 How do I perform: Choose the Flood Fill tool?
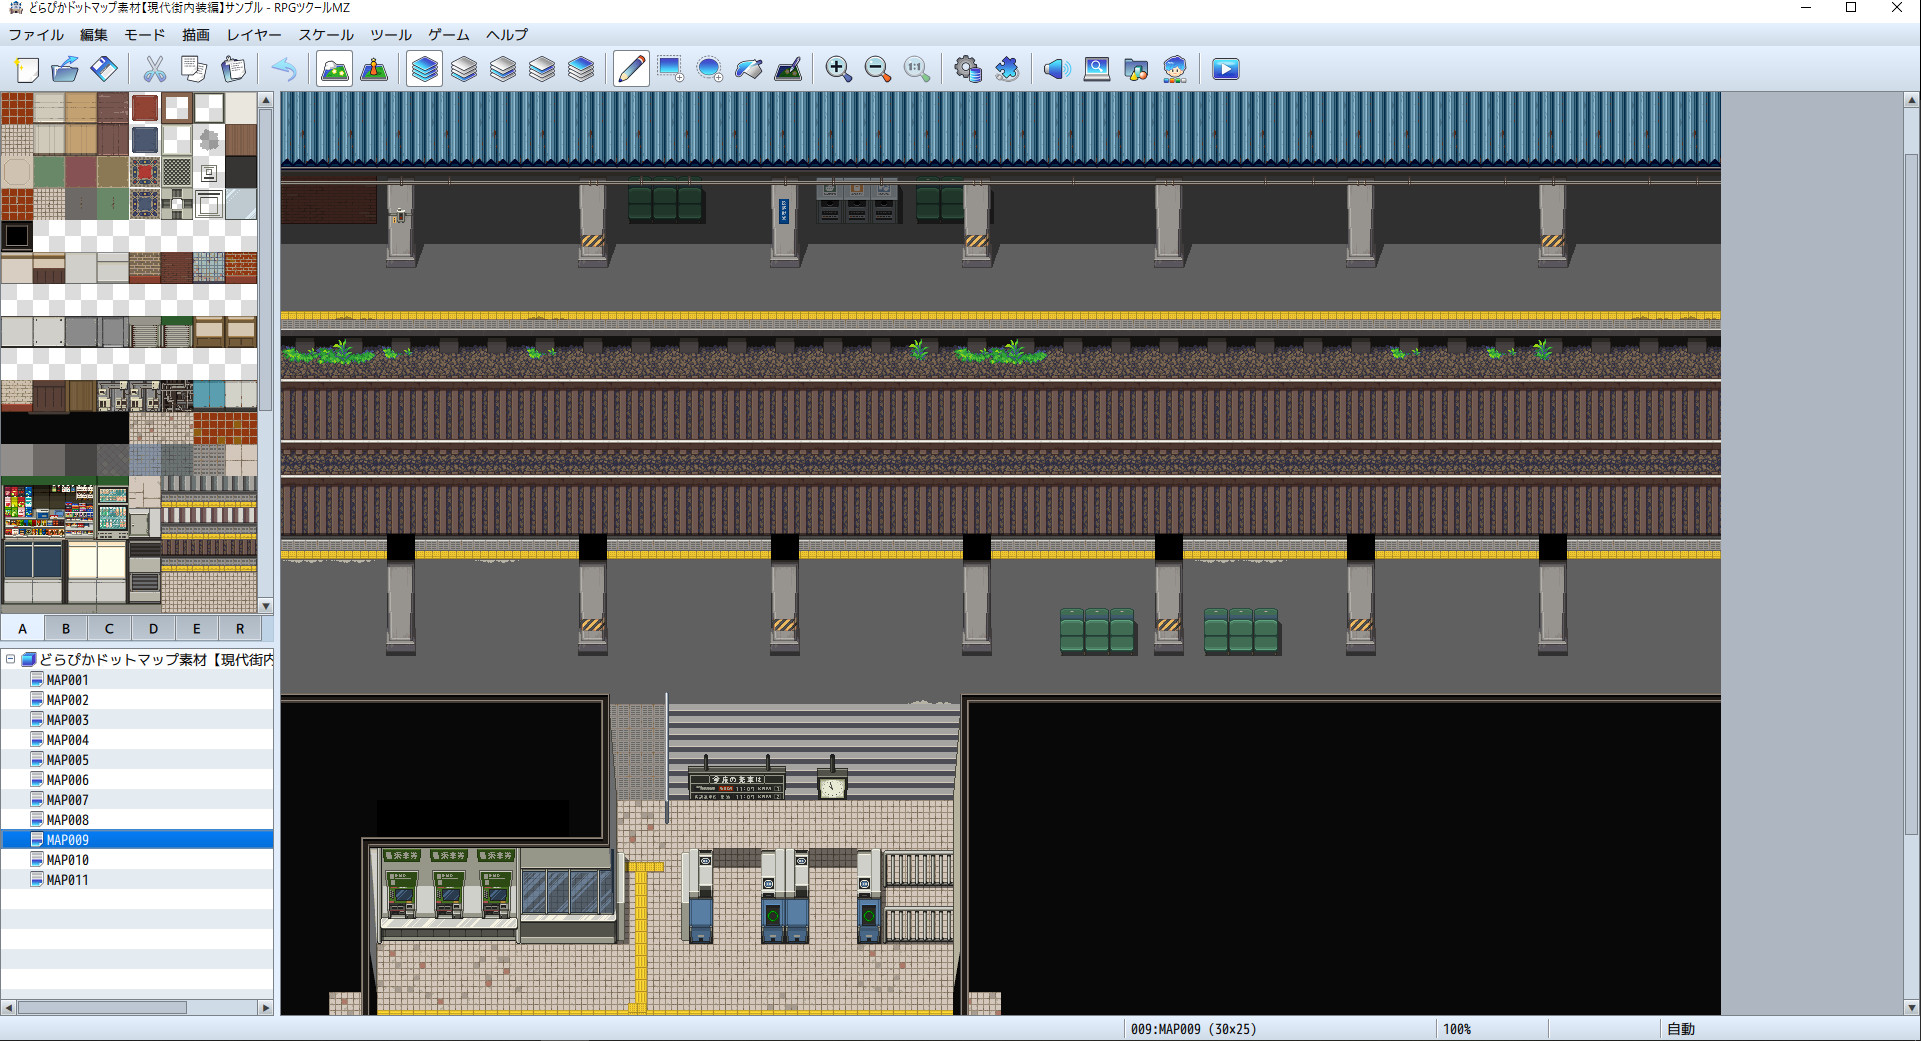[750, 68]
